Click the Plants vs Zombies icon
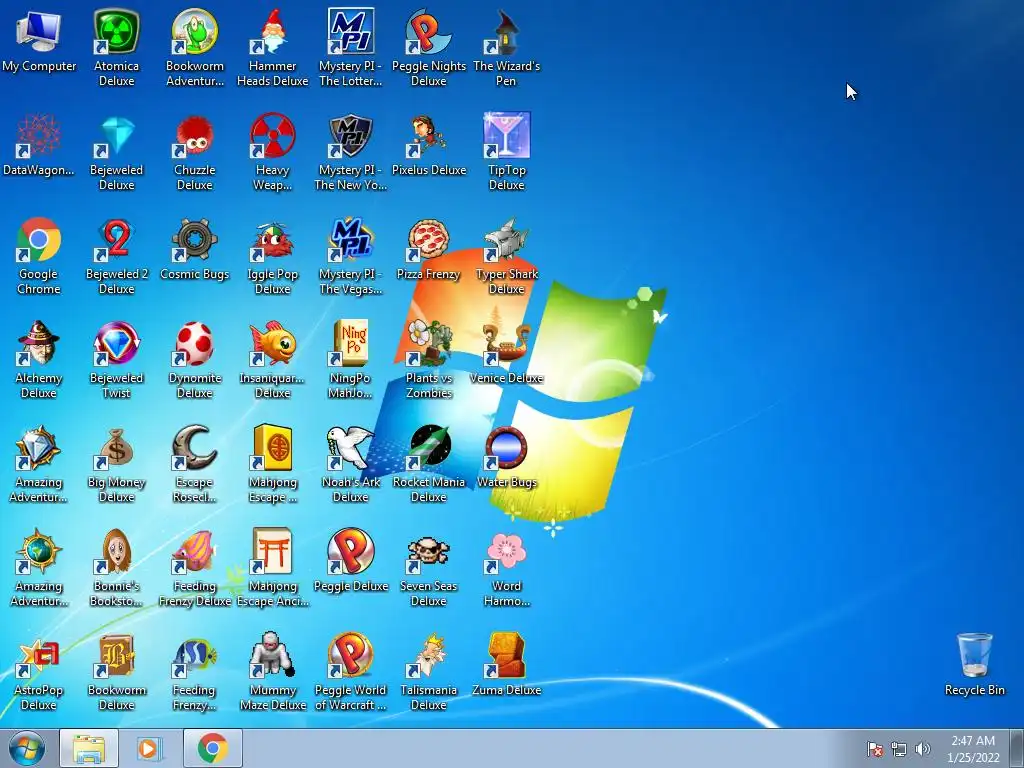1024x768 pixels. pos(428,343)
